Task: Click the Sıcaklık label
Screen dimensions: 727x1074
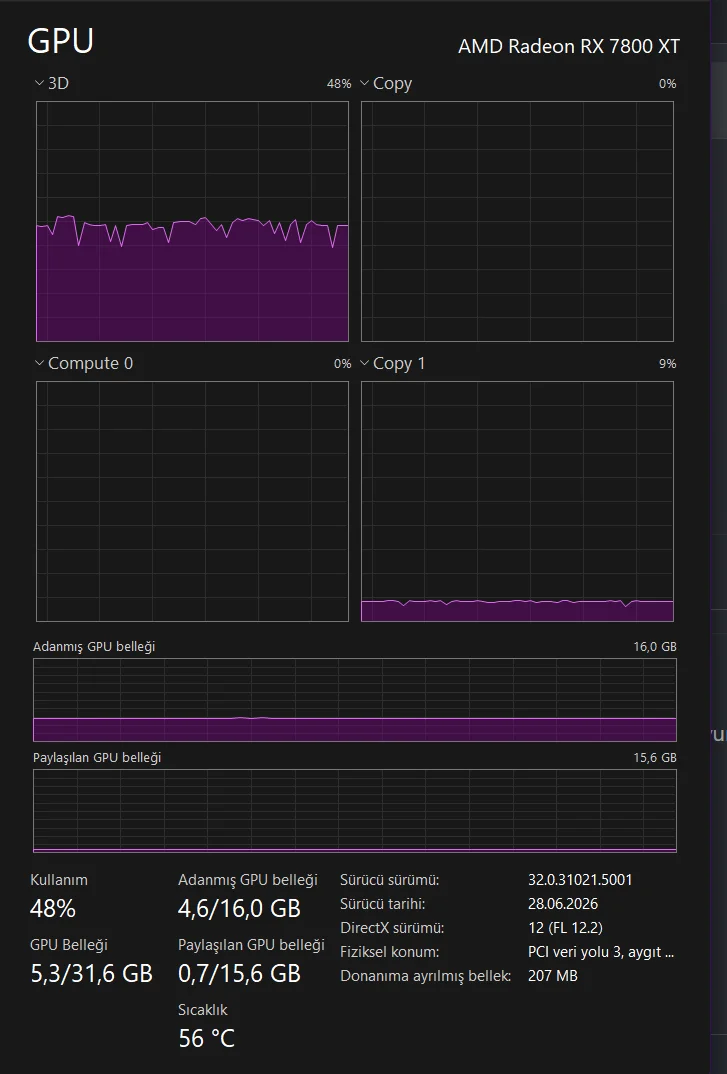Action: click(x=203, y=1010)
